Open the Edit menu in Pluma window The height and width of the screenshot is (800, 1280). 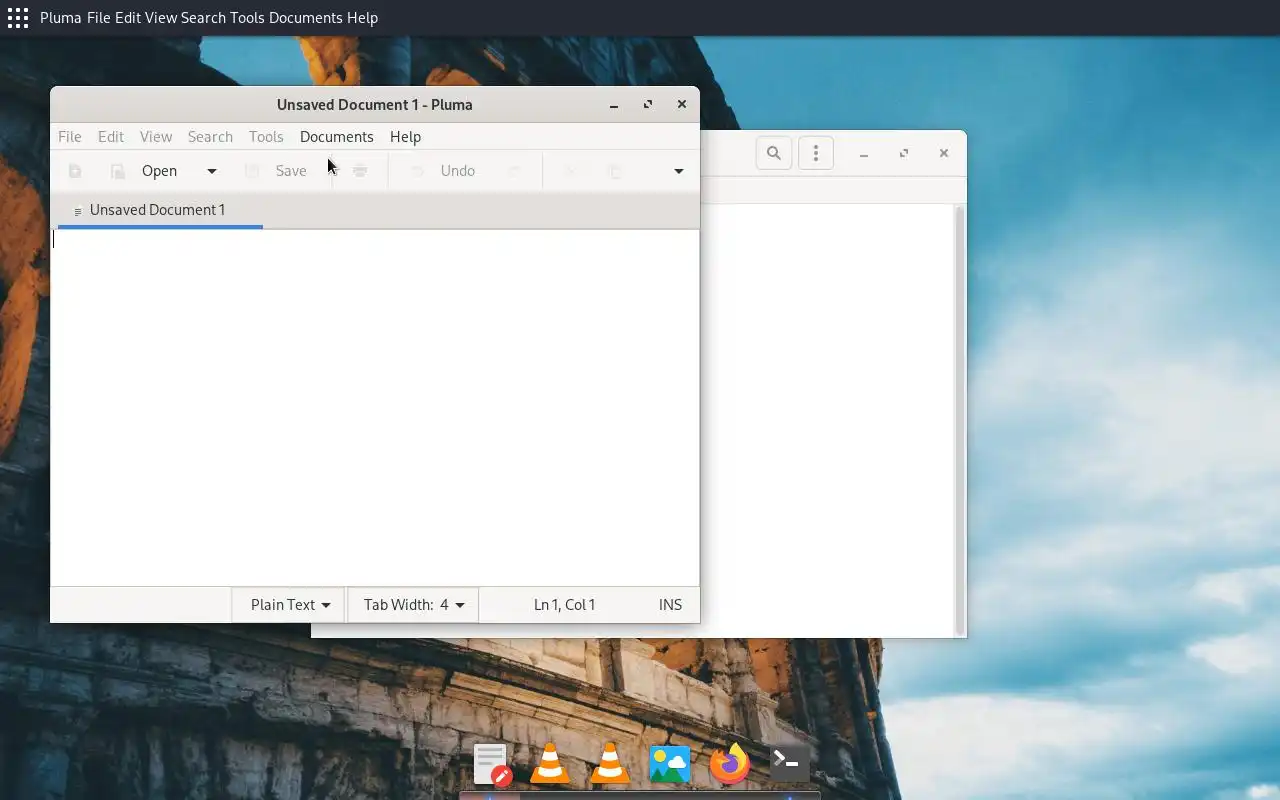[111, 137]
